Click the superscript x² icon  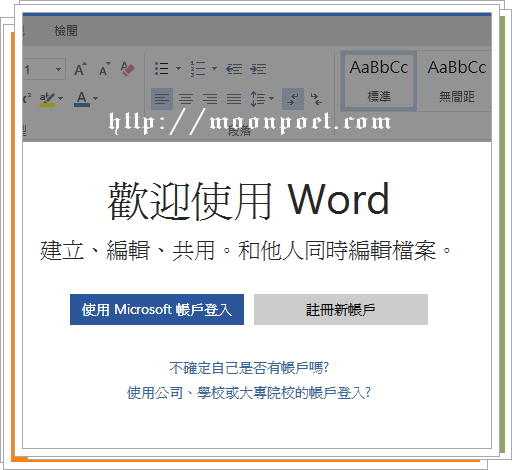[27, 99]
